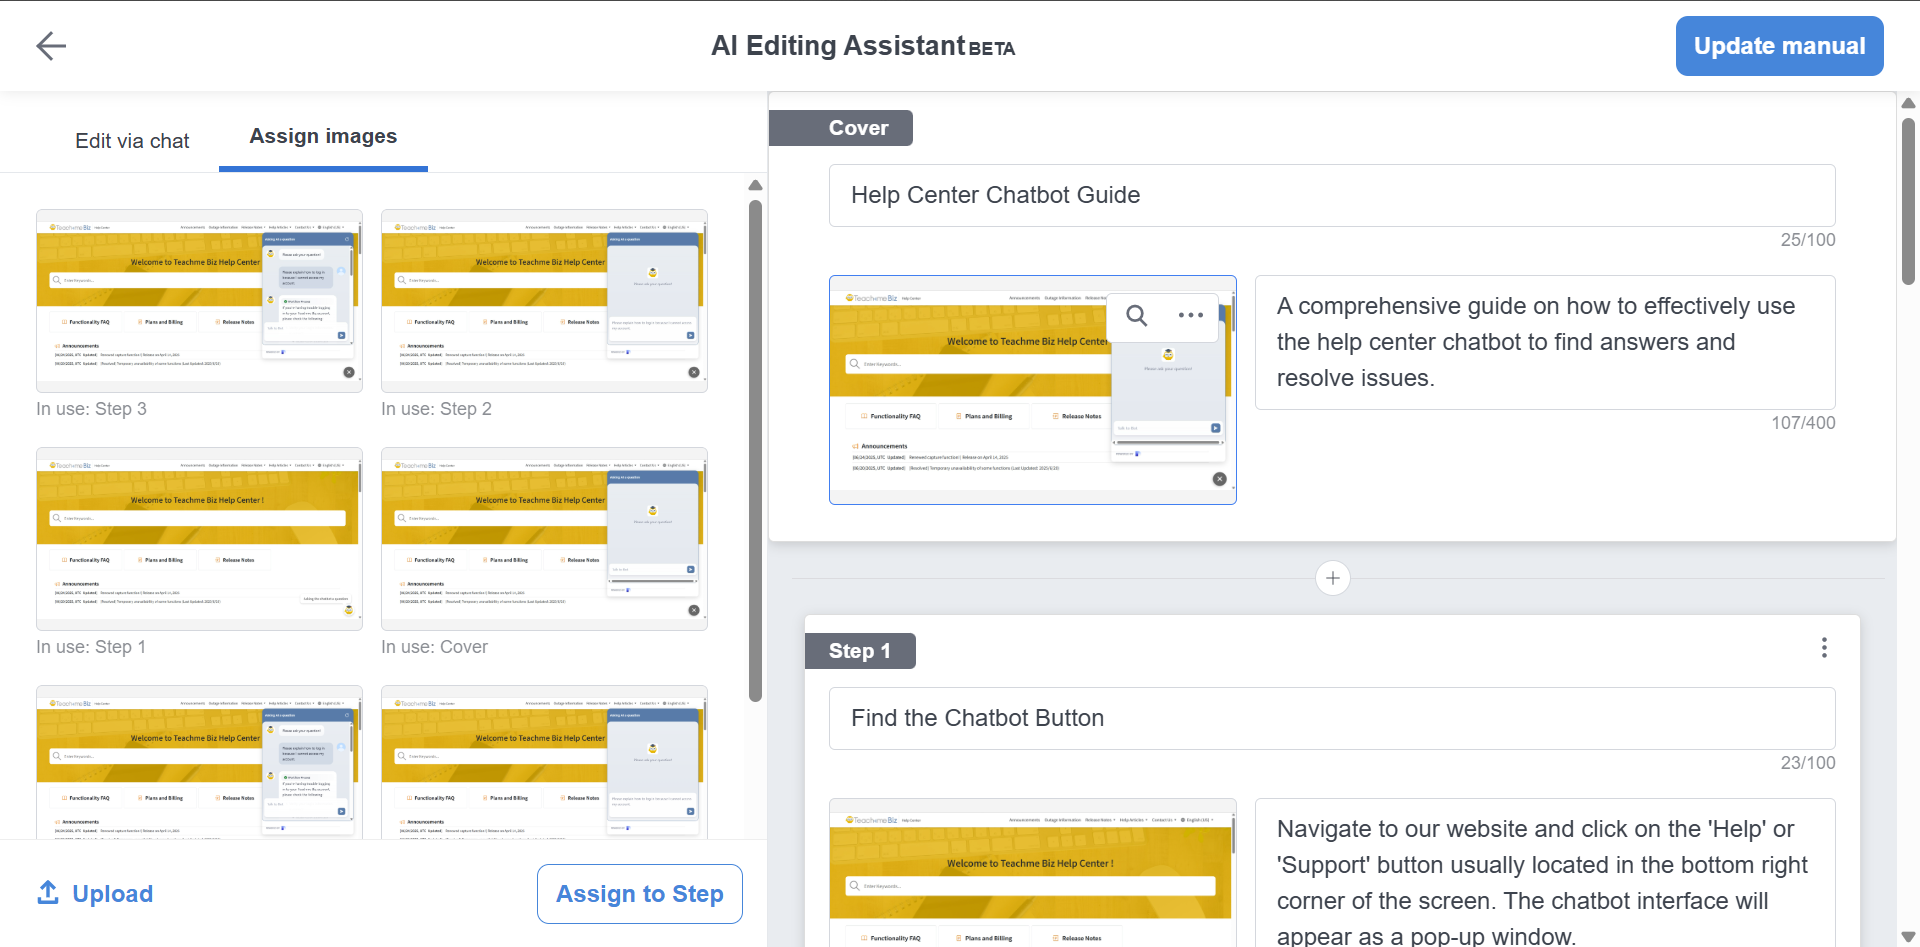Edit the Help Center Chatbot Guide title field
Image resolution: width=1920 pixels, height=947 pixels.
[1331, 195]
